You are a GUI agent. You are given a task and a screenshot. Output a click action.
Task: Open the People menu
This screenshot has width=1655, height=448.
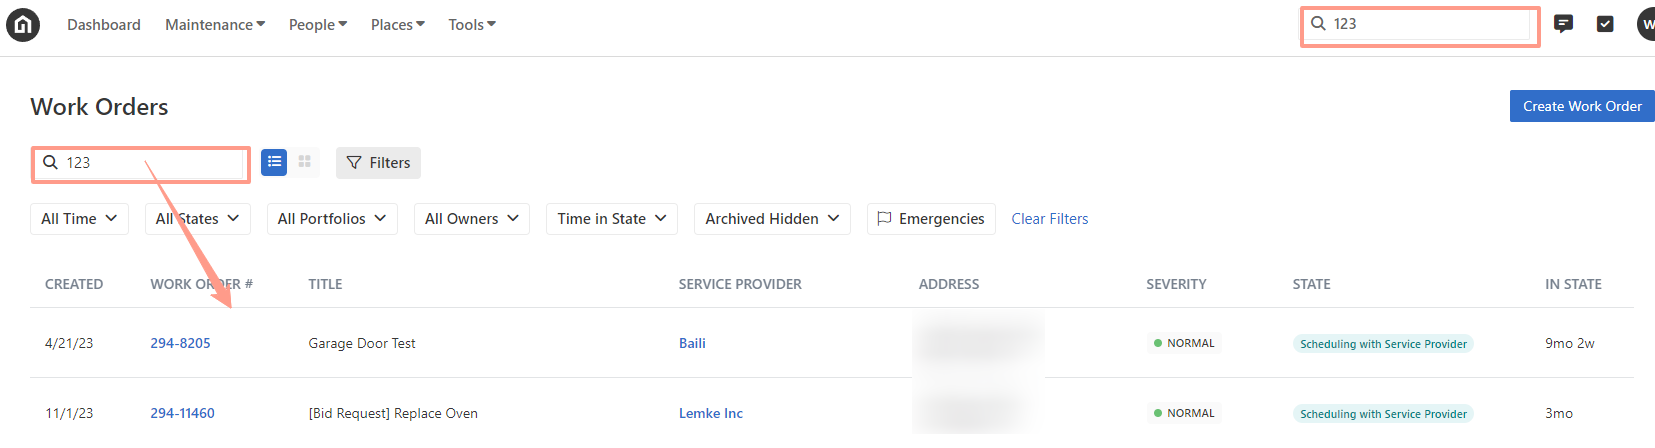click(318, 25)
